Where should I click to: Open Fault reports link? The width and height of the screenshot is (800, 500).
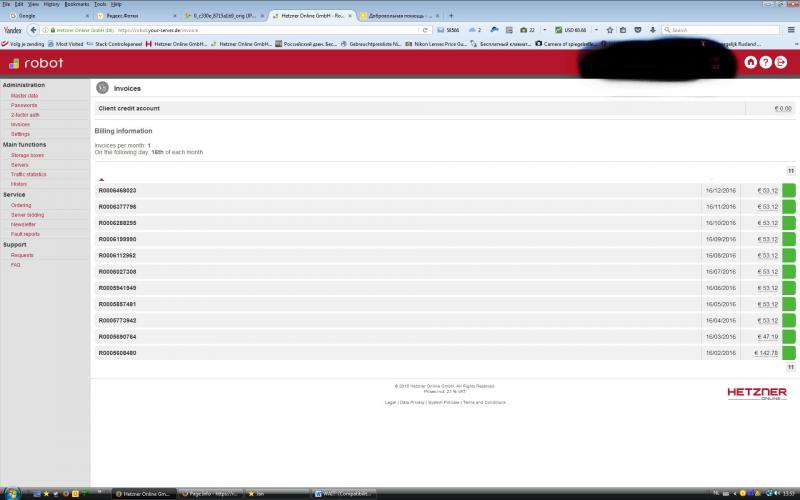click(x=25, y=234)
